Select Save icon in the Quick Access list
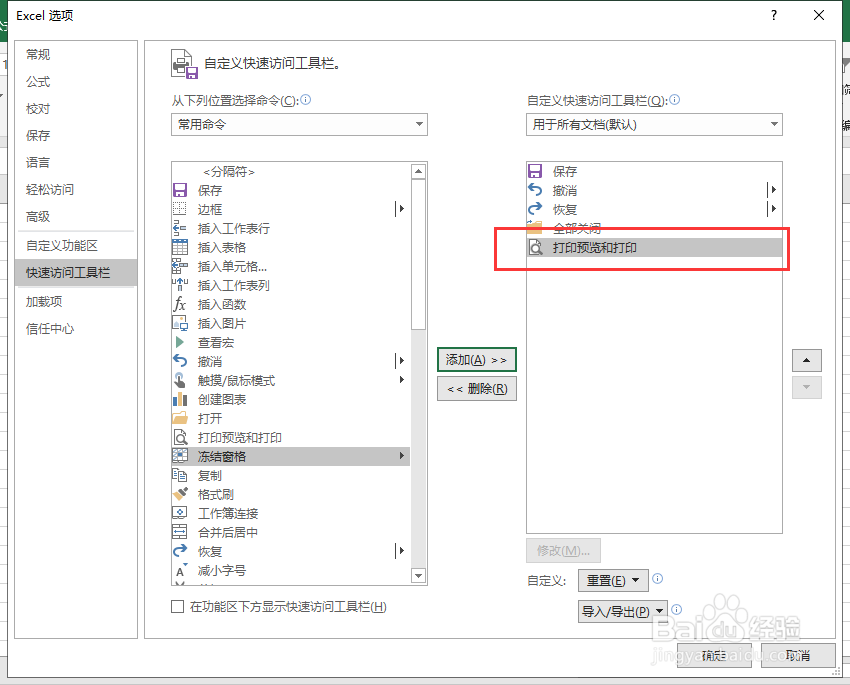 coord(535,171)
